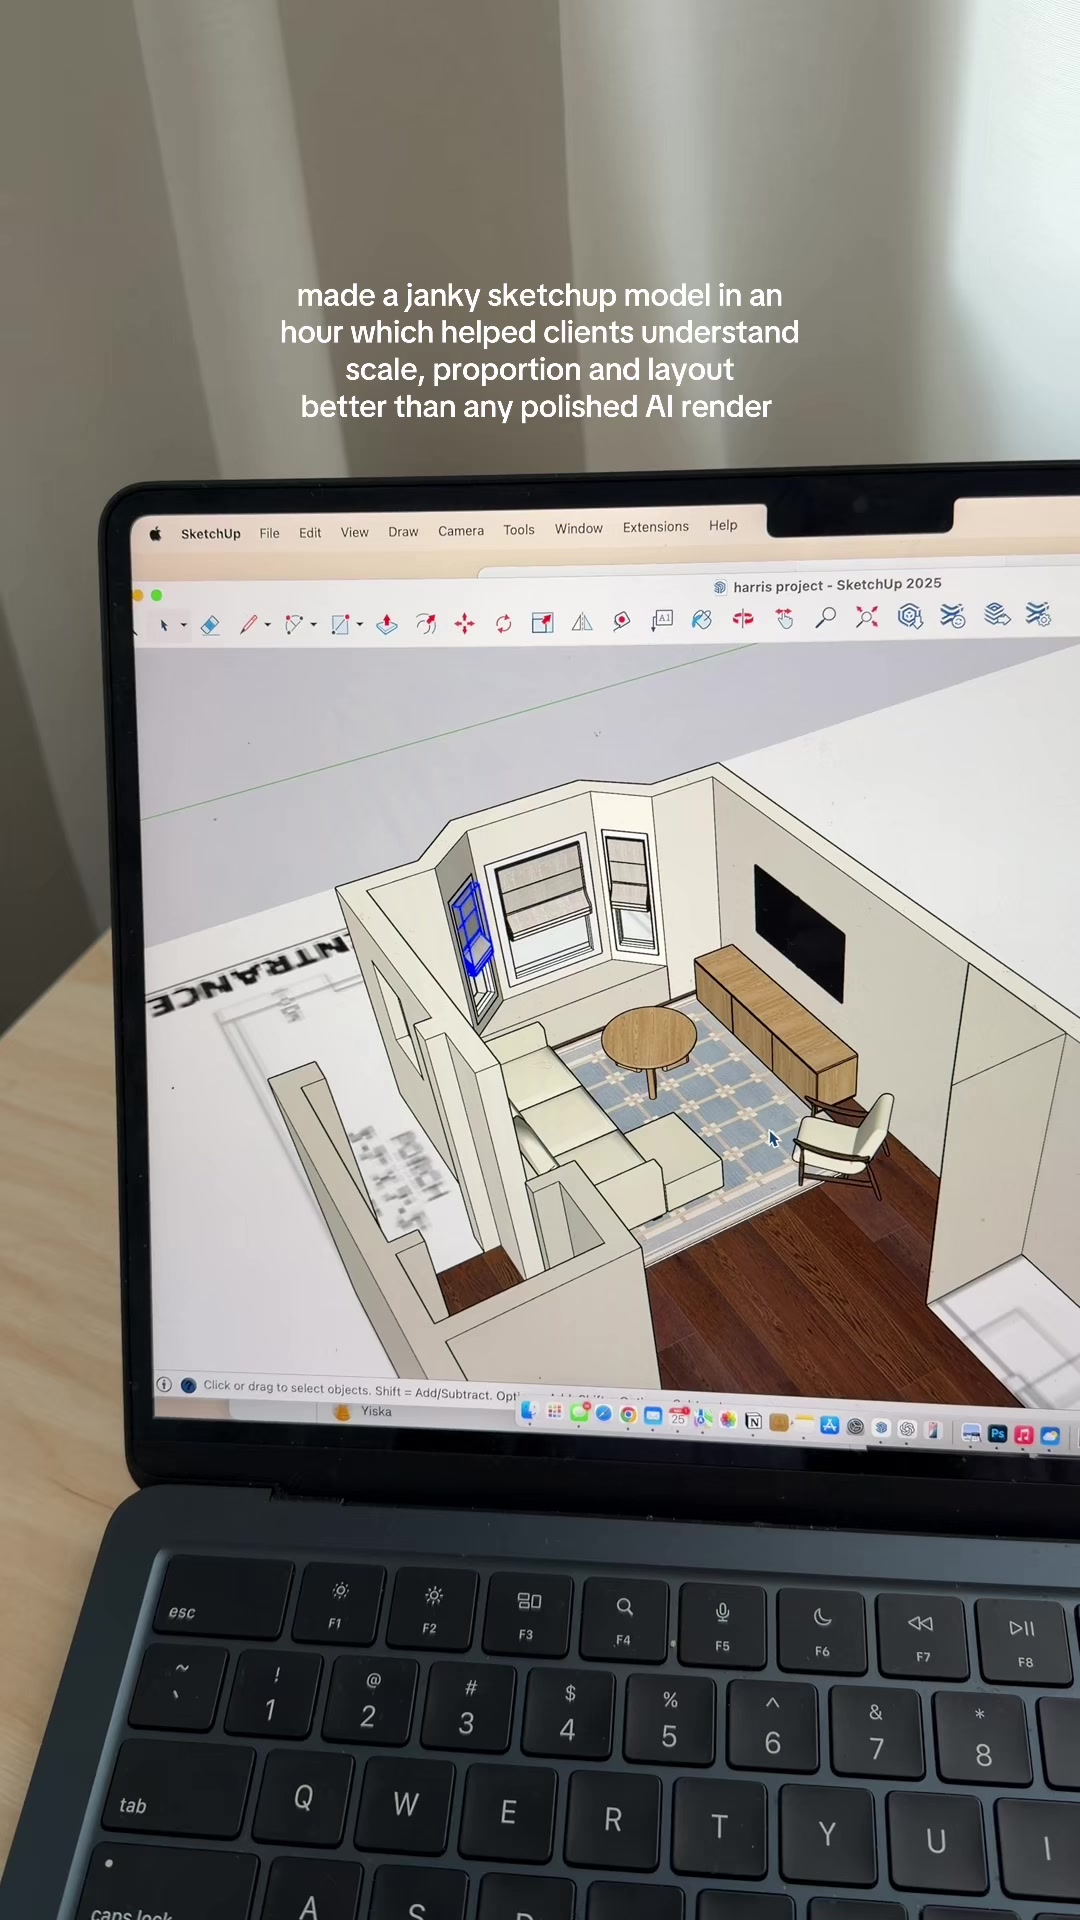Image resolution: width=1080 pixels, height=1920 pixels.
Task: Click the green window zoom button
Action: 156,595
